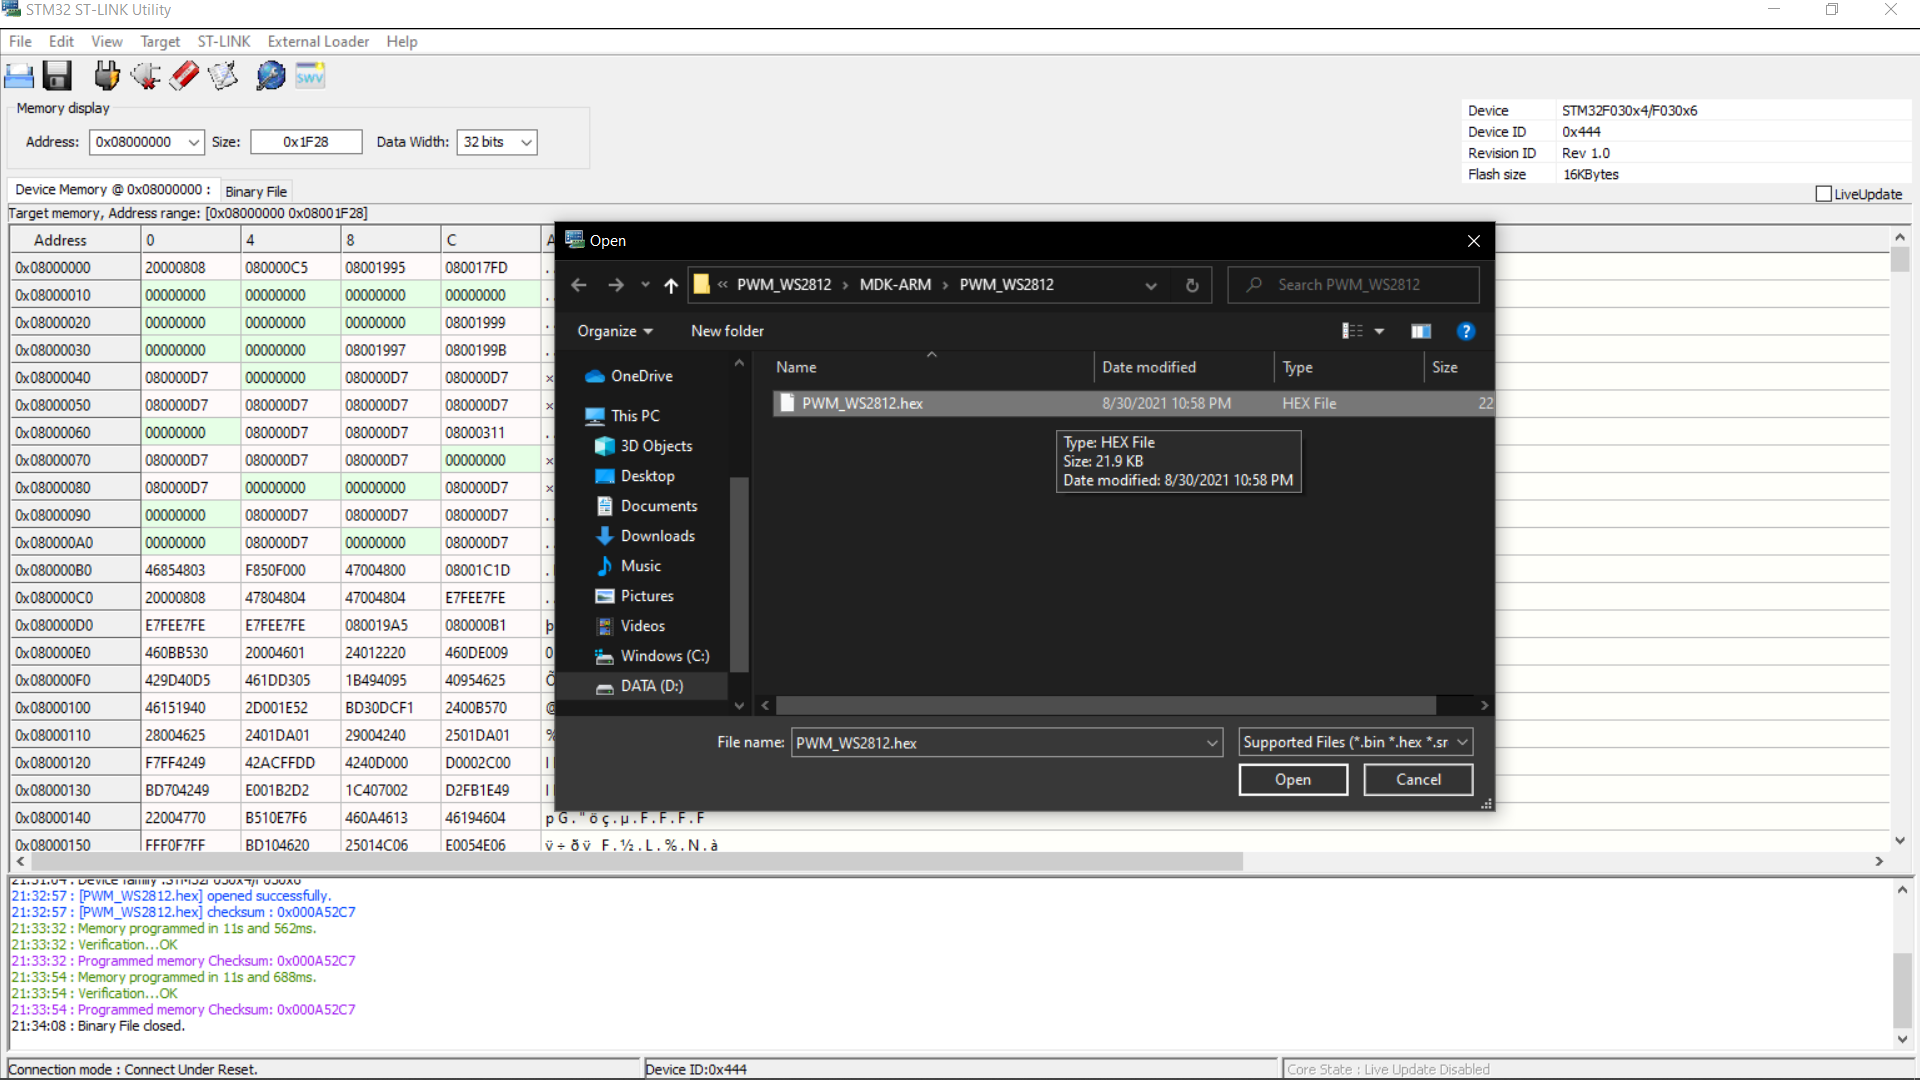
Task: Switch to the Device Memory tab
Action: coord(112,190)
